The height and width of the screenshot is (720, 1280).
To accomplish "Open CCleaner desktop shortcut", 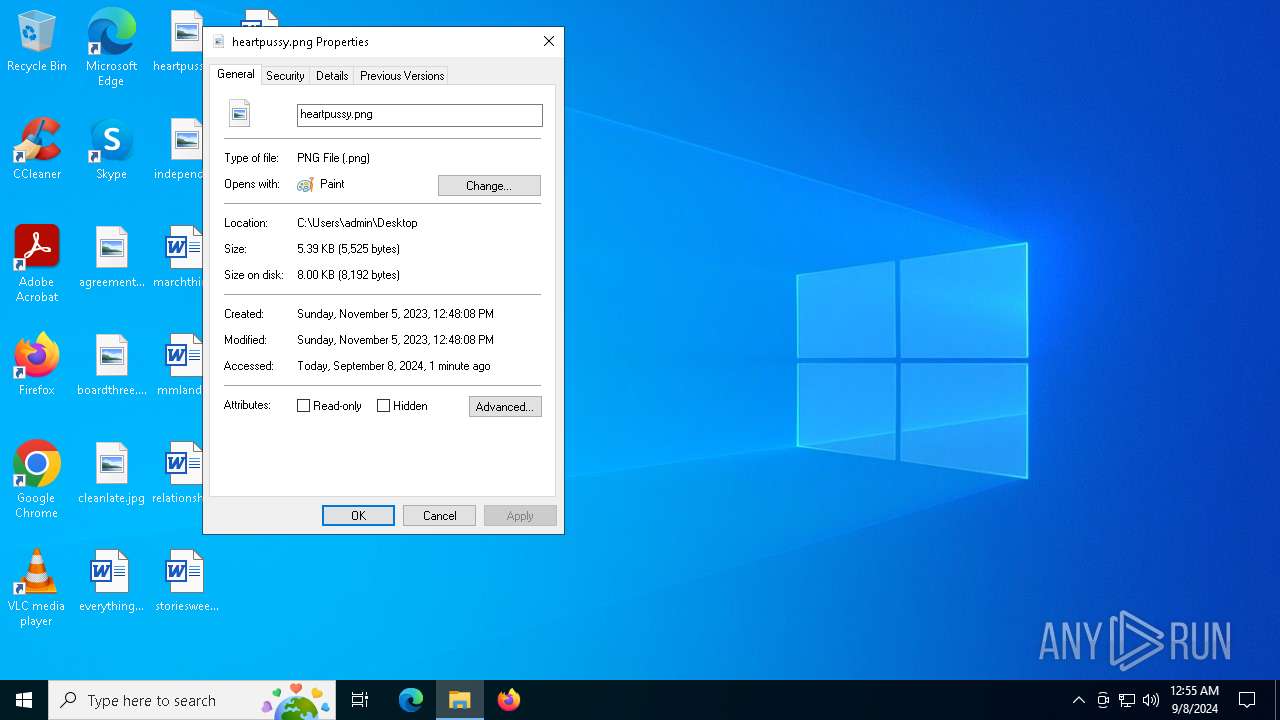I will (37, 148).
